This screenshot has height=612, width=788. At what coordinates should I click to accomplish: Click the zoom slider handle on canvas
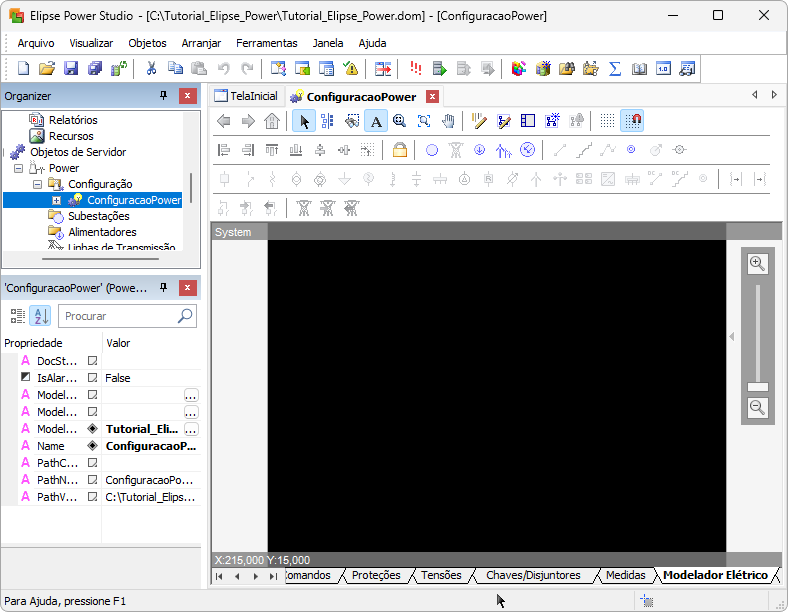(757, 386)
